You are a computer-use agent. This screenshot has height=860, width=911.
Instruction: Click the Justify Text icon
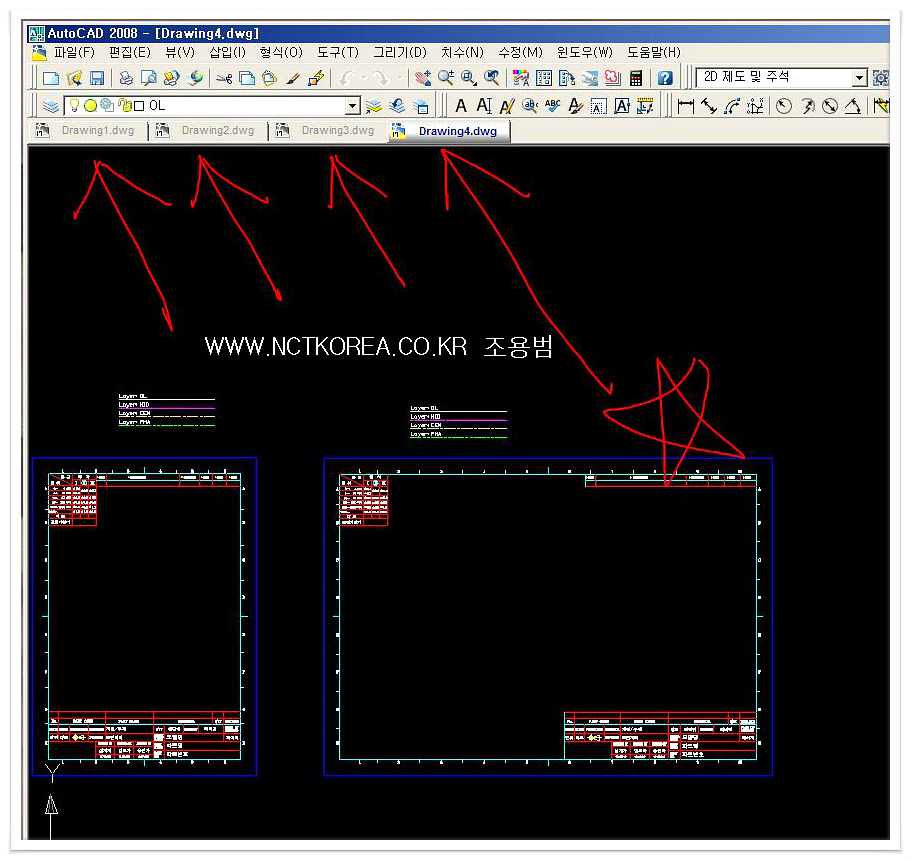tap(622, 106)
